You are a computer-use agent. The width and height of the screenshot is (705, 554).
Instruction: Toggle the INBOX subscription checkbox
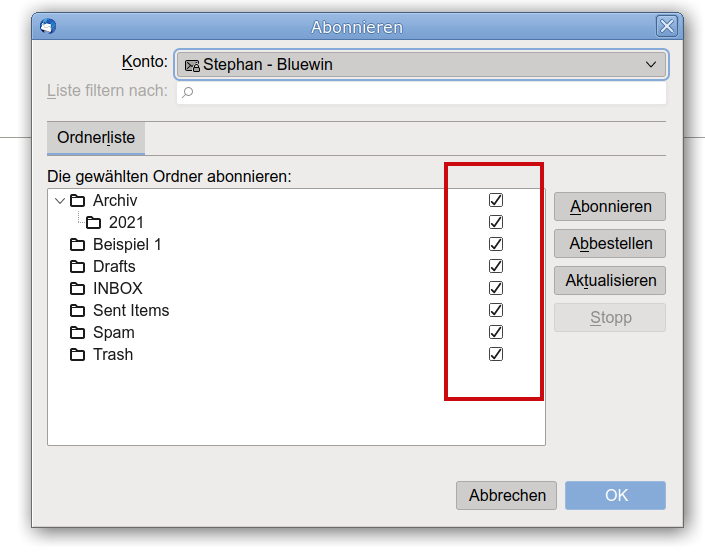496,288
